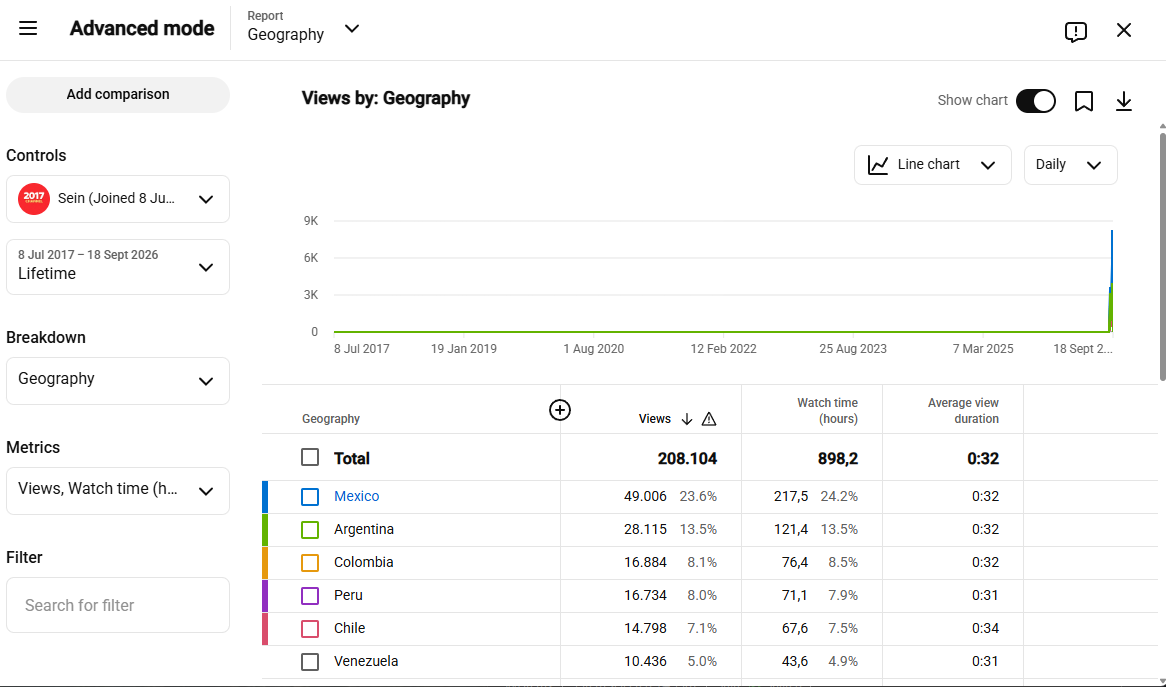Viewport: 1166px width, 687px height.
Task: Open the Report Geography selector
Action: (303, 28)
